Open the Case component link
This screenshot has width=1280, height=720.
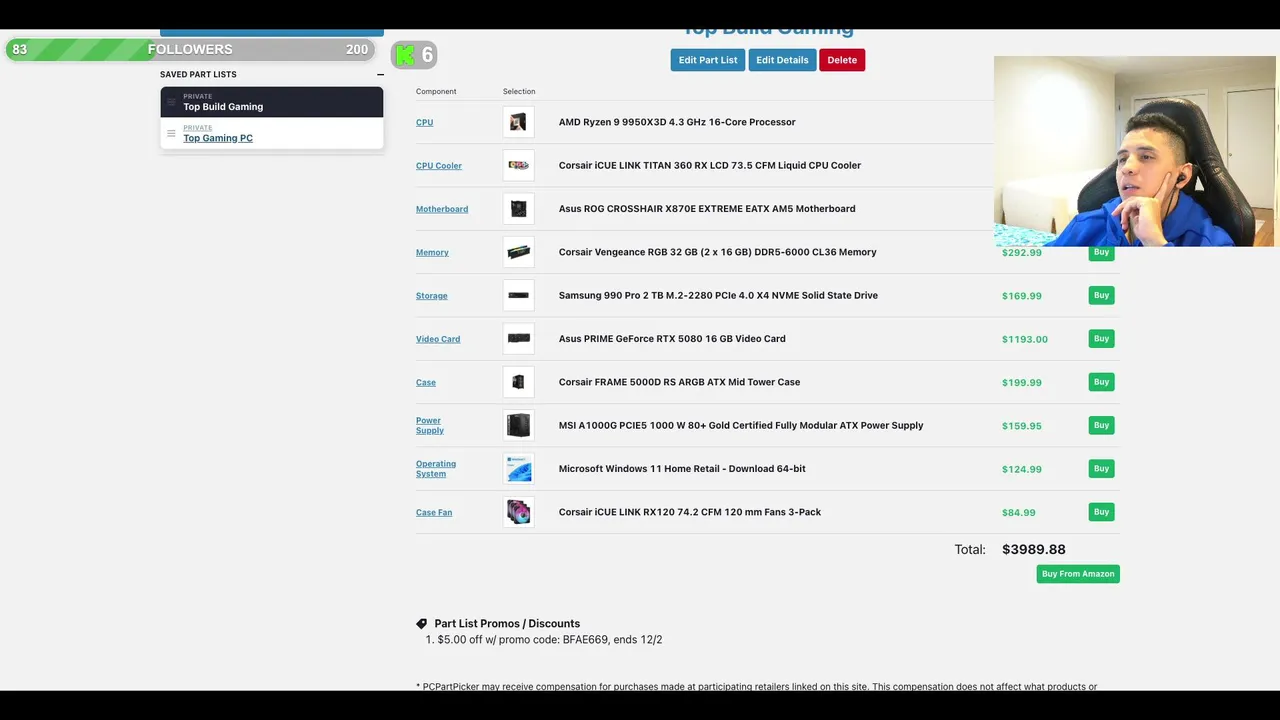(x=426, y=382)
